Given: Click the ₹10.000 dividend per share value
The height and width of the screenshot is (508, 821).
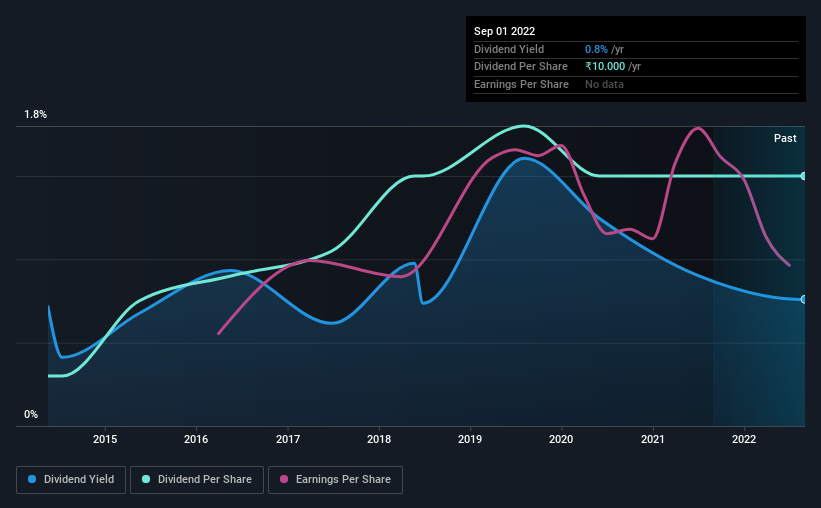Looking at the screenshot, I should coord(605,67).
